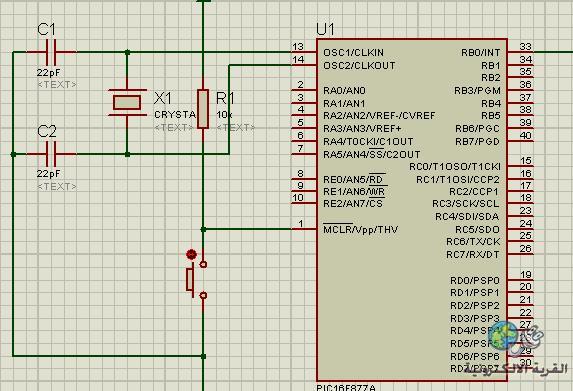Select the RD0/PSP0 pin 19
573x391 pixels.
(x=521, y=280)
